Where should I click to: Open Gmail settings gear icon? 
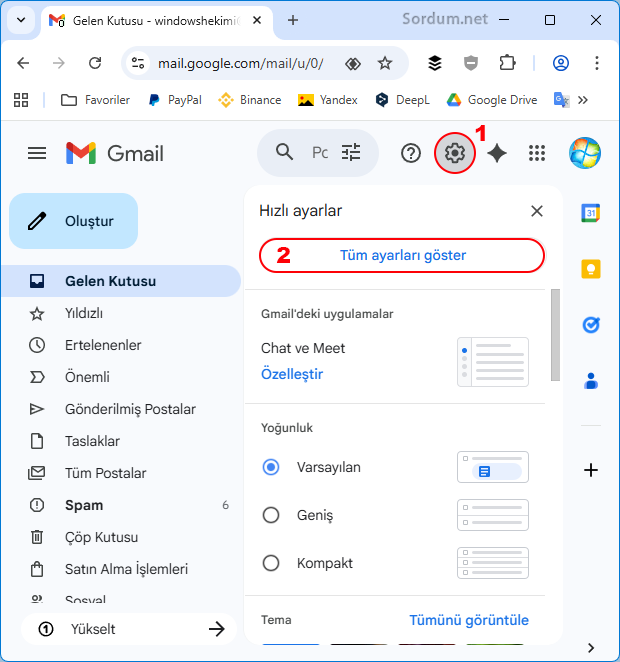(x=455, y=153)
